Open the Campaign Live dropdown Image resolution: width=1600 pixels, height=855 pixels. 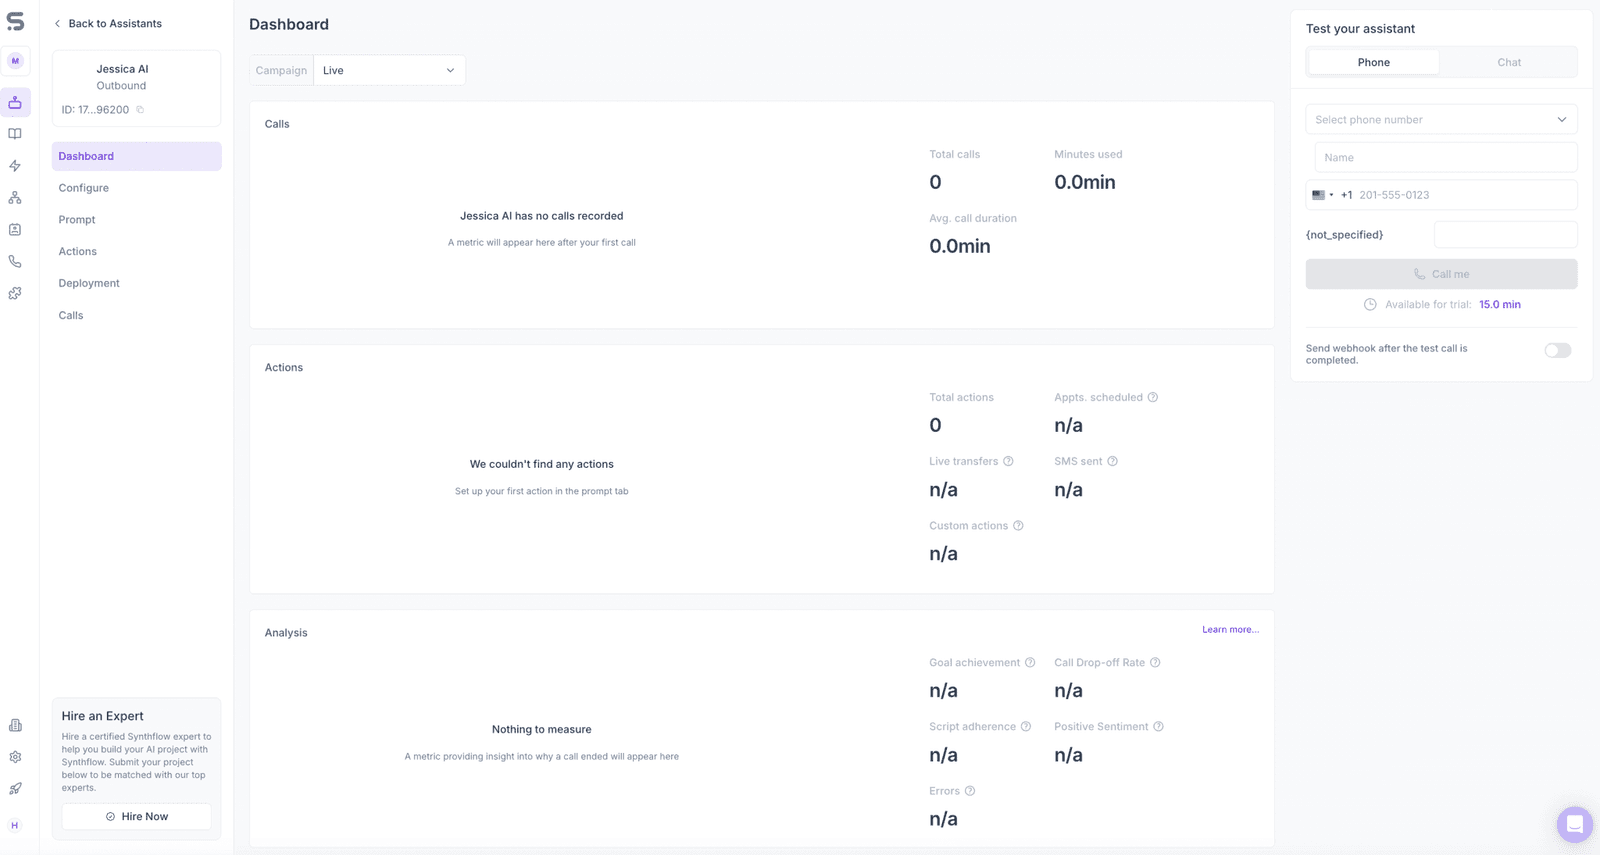coord(389,70)
